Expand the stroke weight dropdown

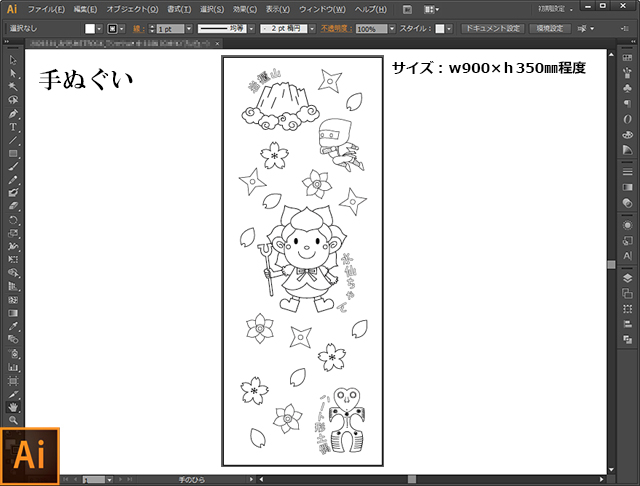189,29
